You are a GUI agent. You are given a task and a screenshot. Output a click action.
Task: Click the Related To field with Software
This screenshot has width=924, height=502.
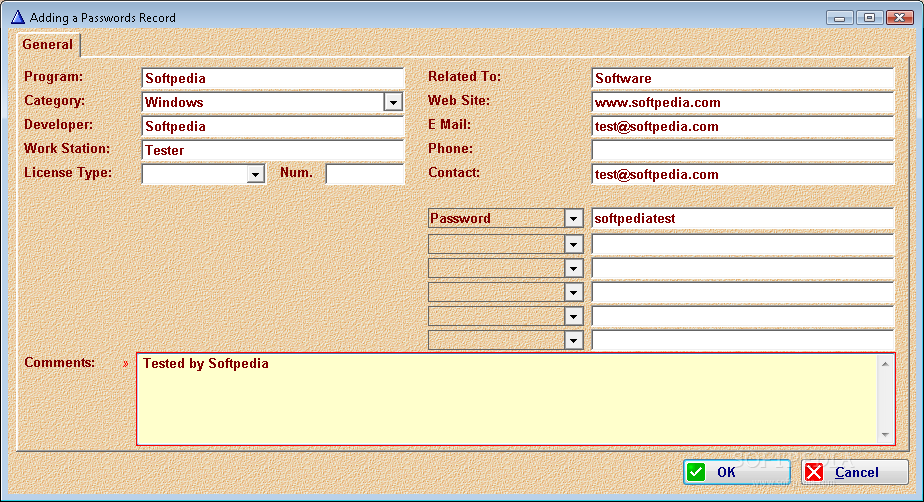click(x=742, y=78)
